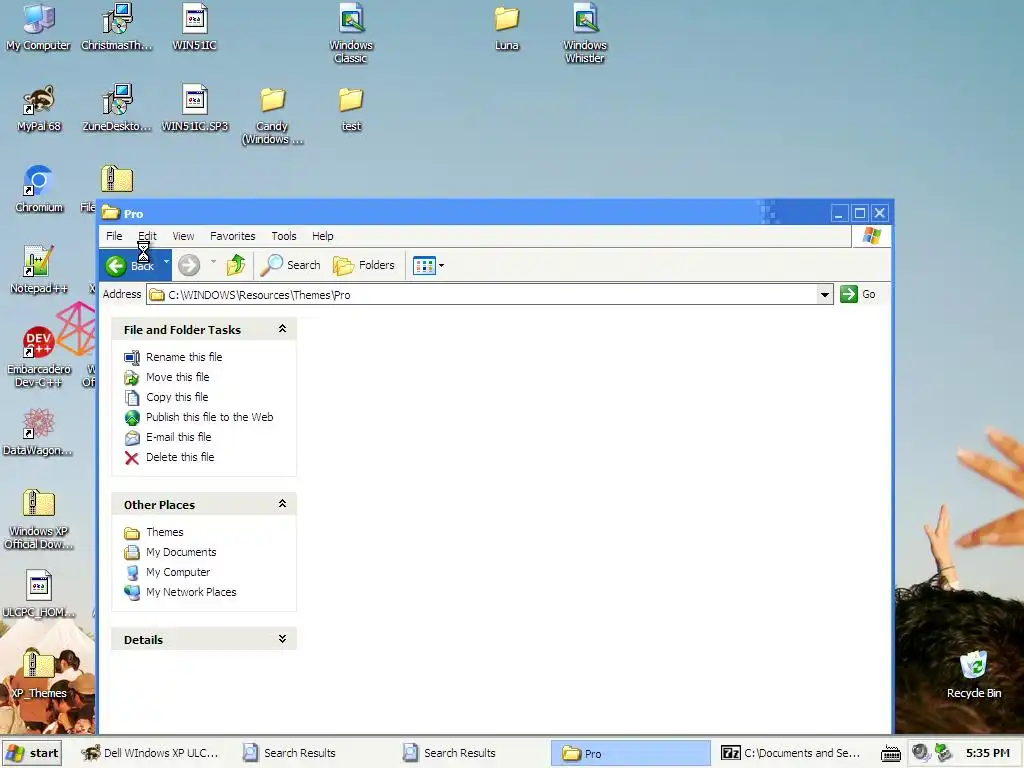The height and width of the screenshot is (768, 1024).
Task: Select the ZuneDeskto... desktop icon
Action: 117,109
